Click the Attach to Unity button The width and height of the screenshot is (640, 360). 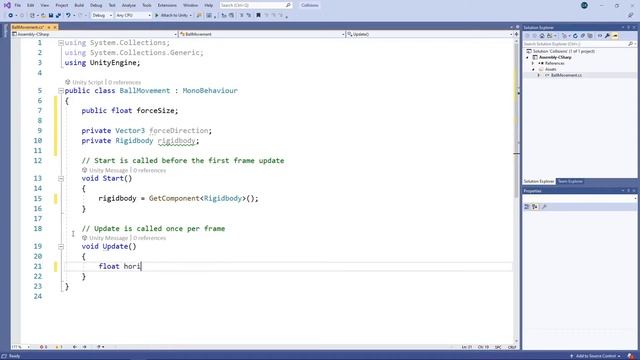[x=173, y=16]
